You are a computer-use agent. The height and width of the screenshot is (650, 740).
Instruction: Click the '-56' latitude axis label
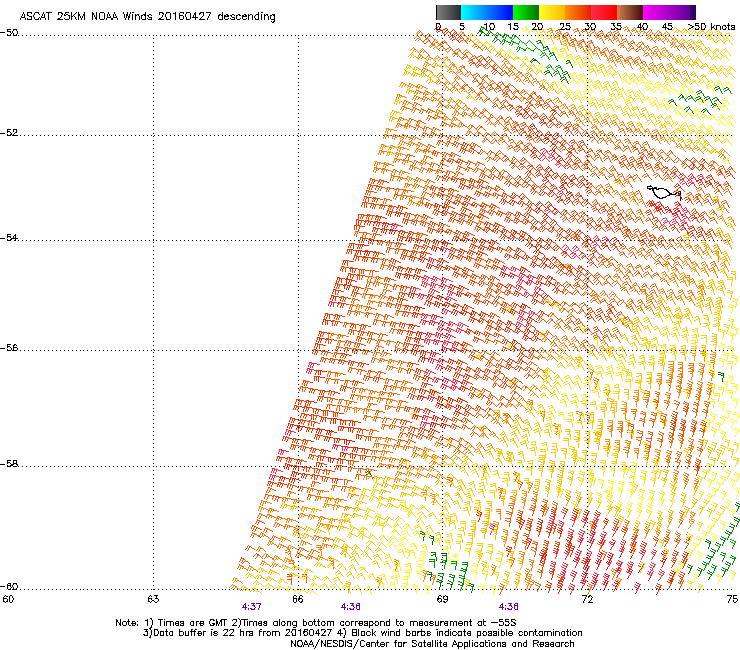tap(9, 347)
